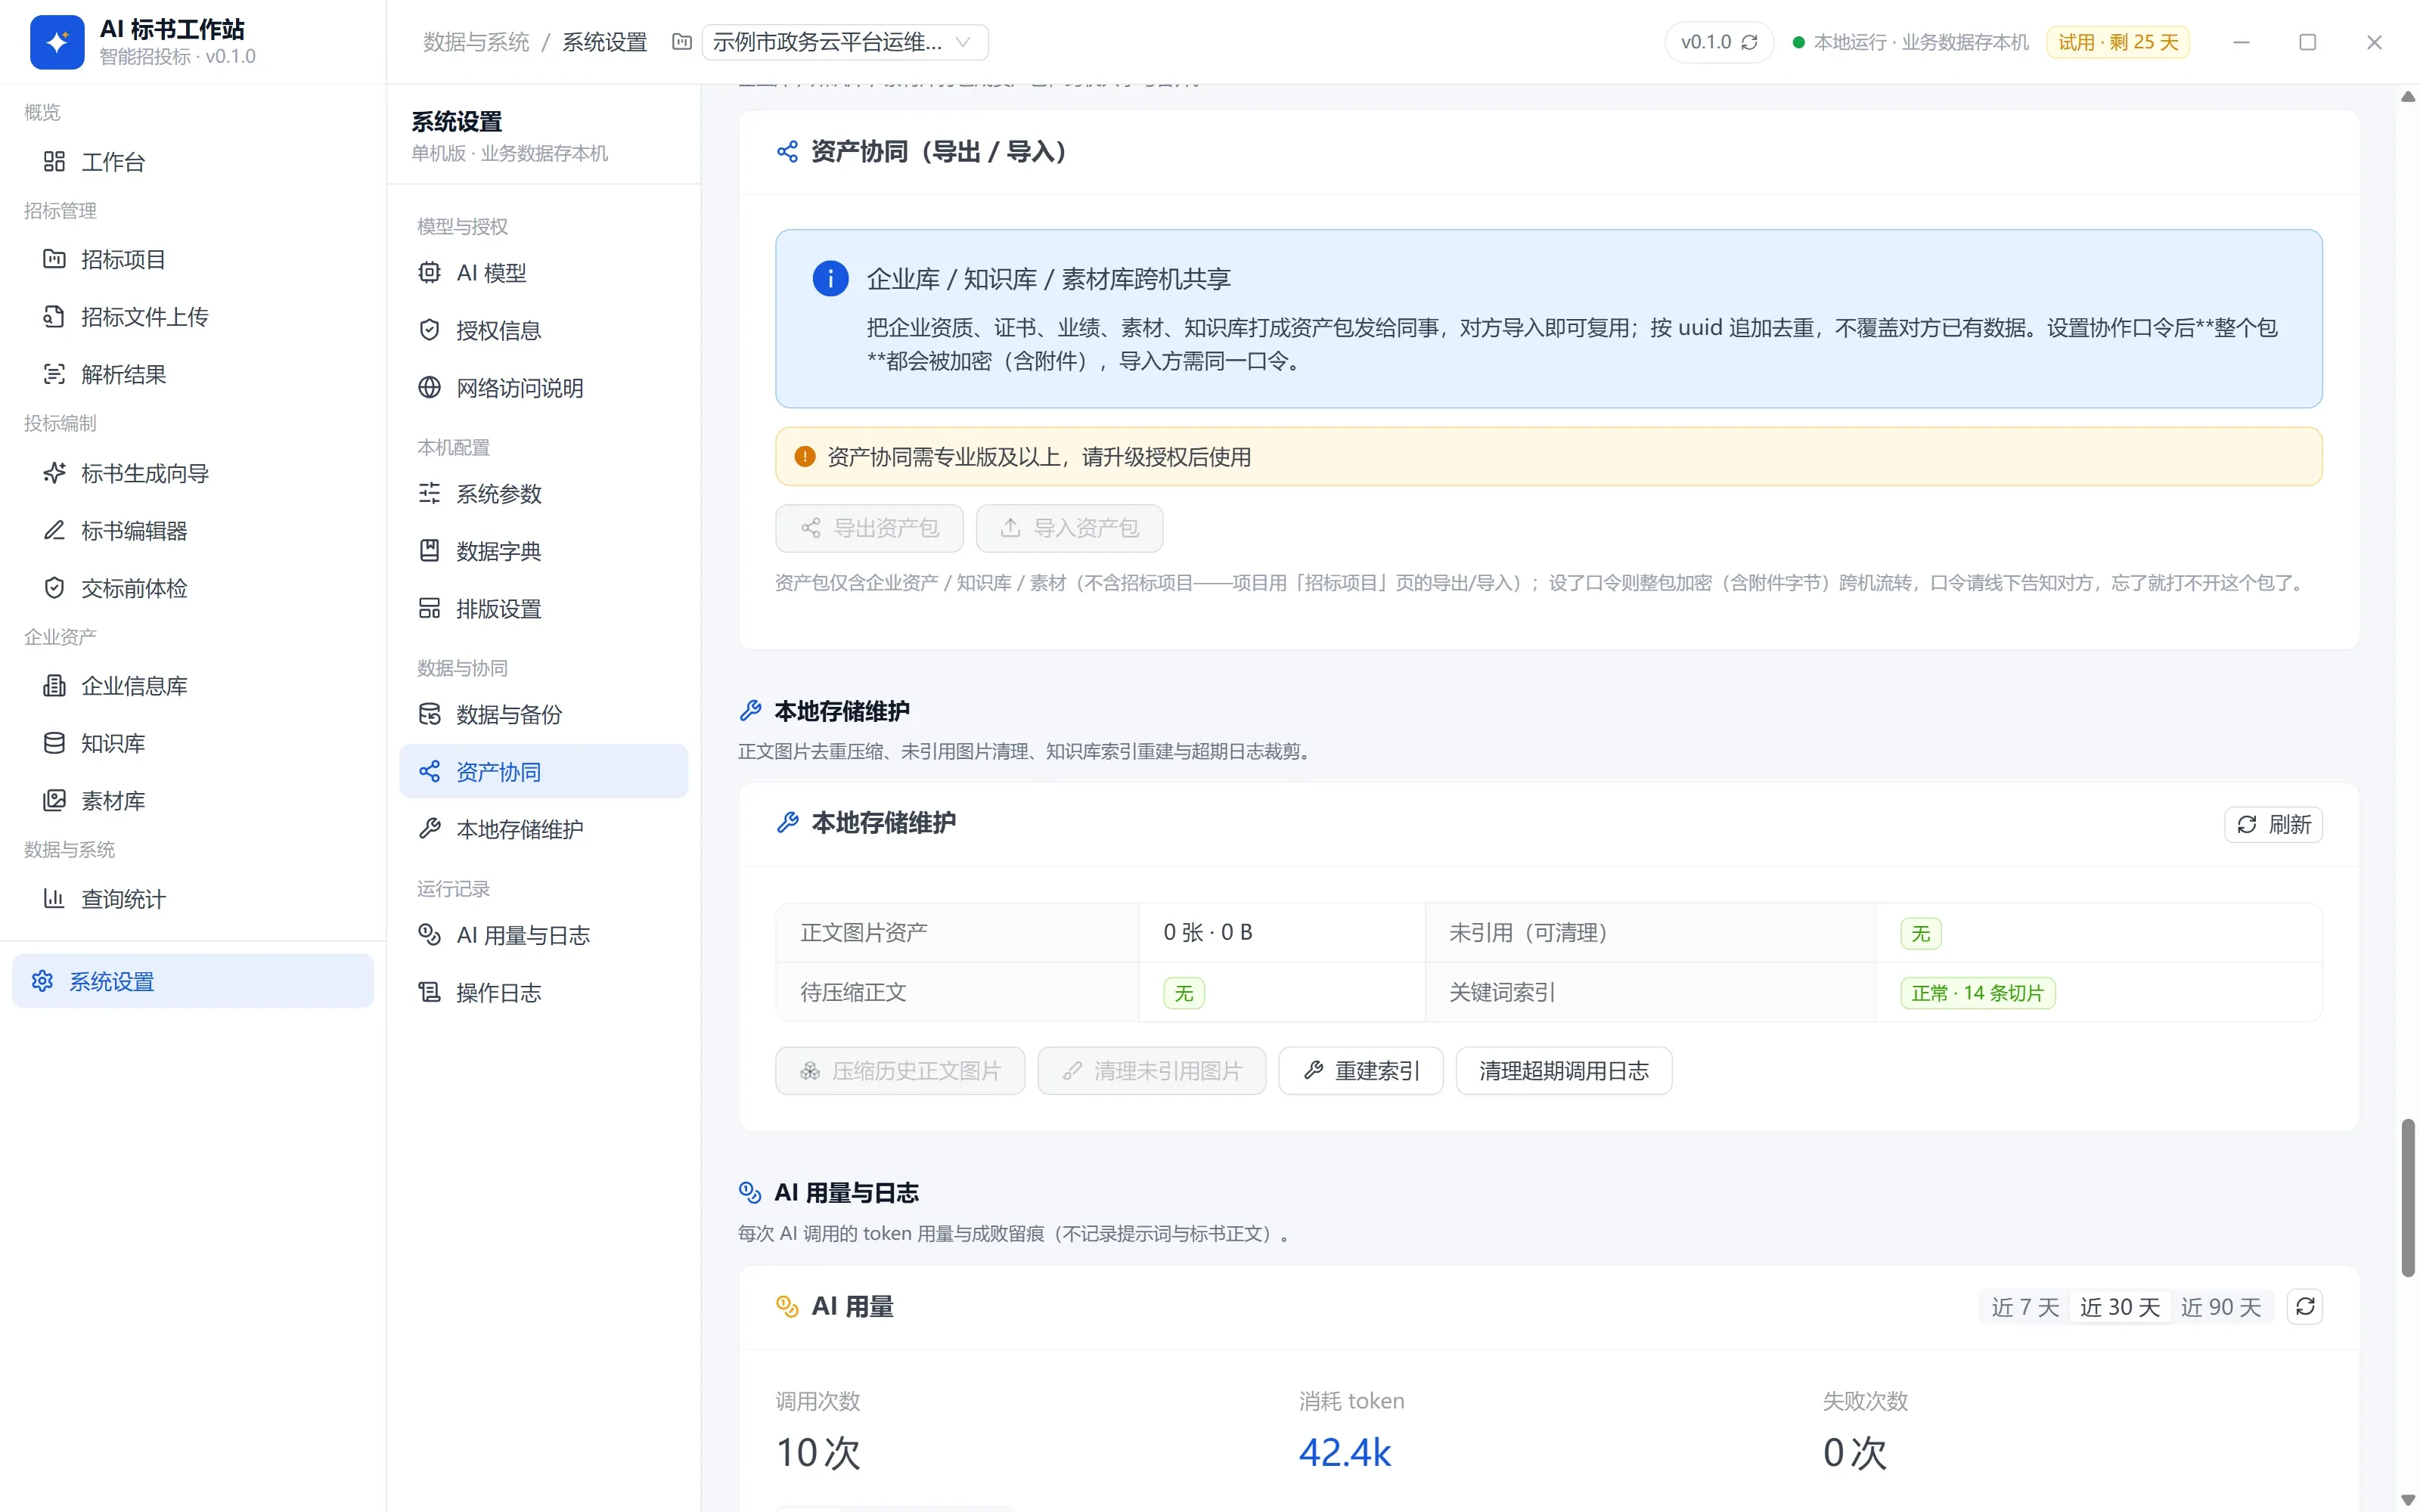Open 查询统计 page
The image size is (2420, 1512).
coord(193,899)
